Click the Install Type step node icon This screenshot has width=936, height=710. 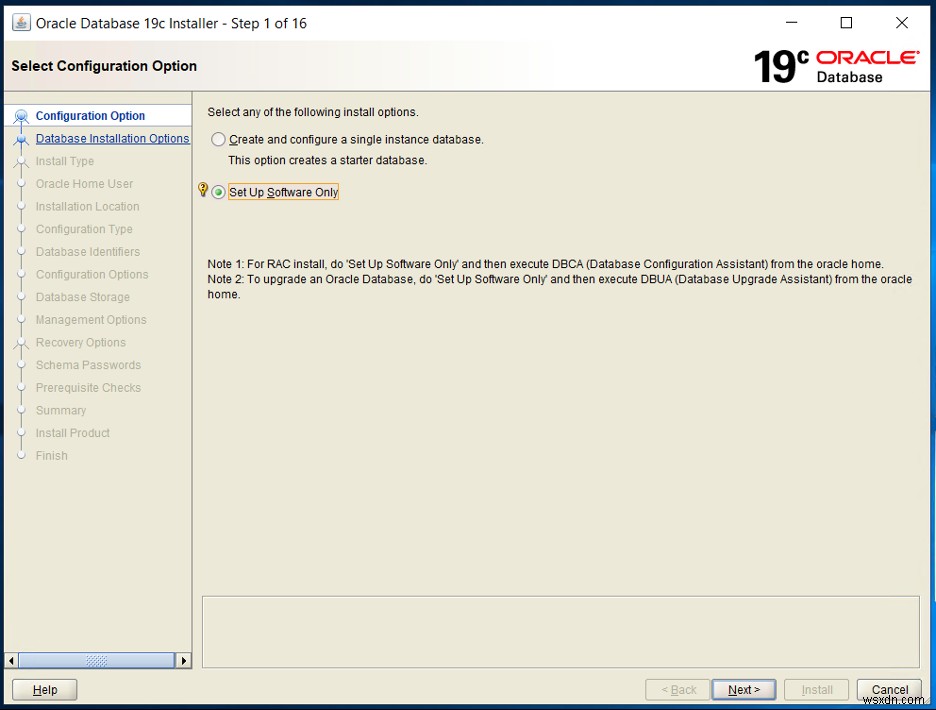(22, 161)
